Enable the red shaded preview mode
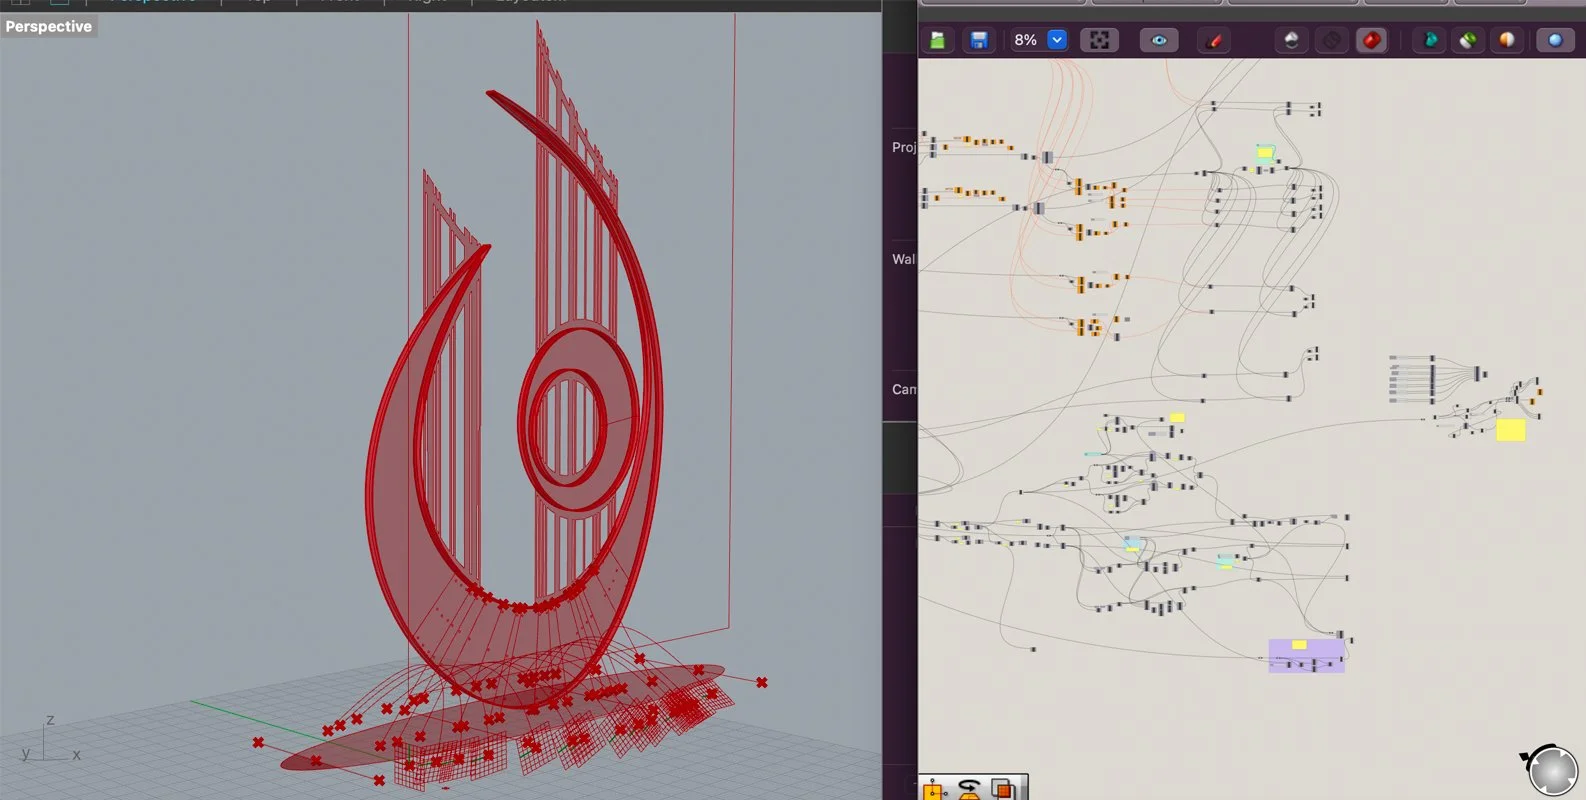 tap(1371, 40)
